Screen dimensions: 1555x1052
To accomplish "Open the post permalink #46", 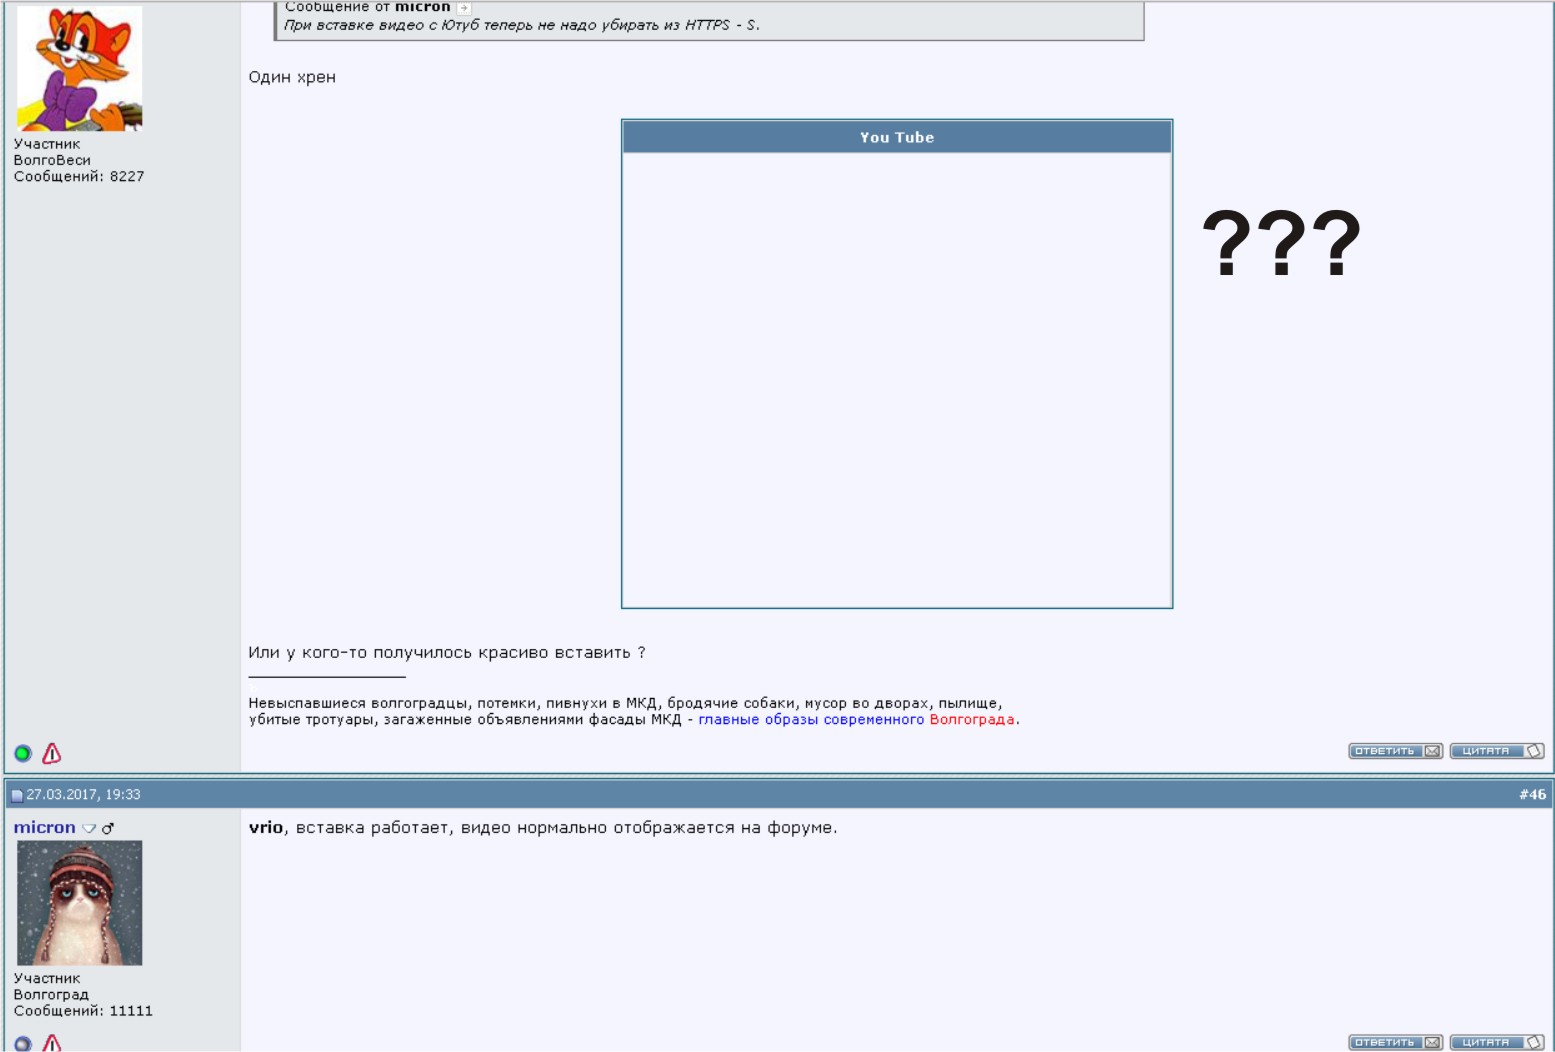I will click(1532, 795).
